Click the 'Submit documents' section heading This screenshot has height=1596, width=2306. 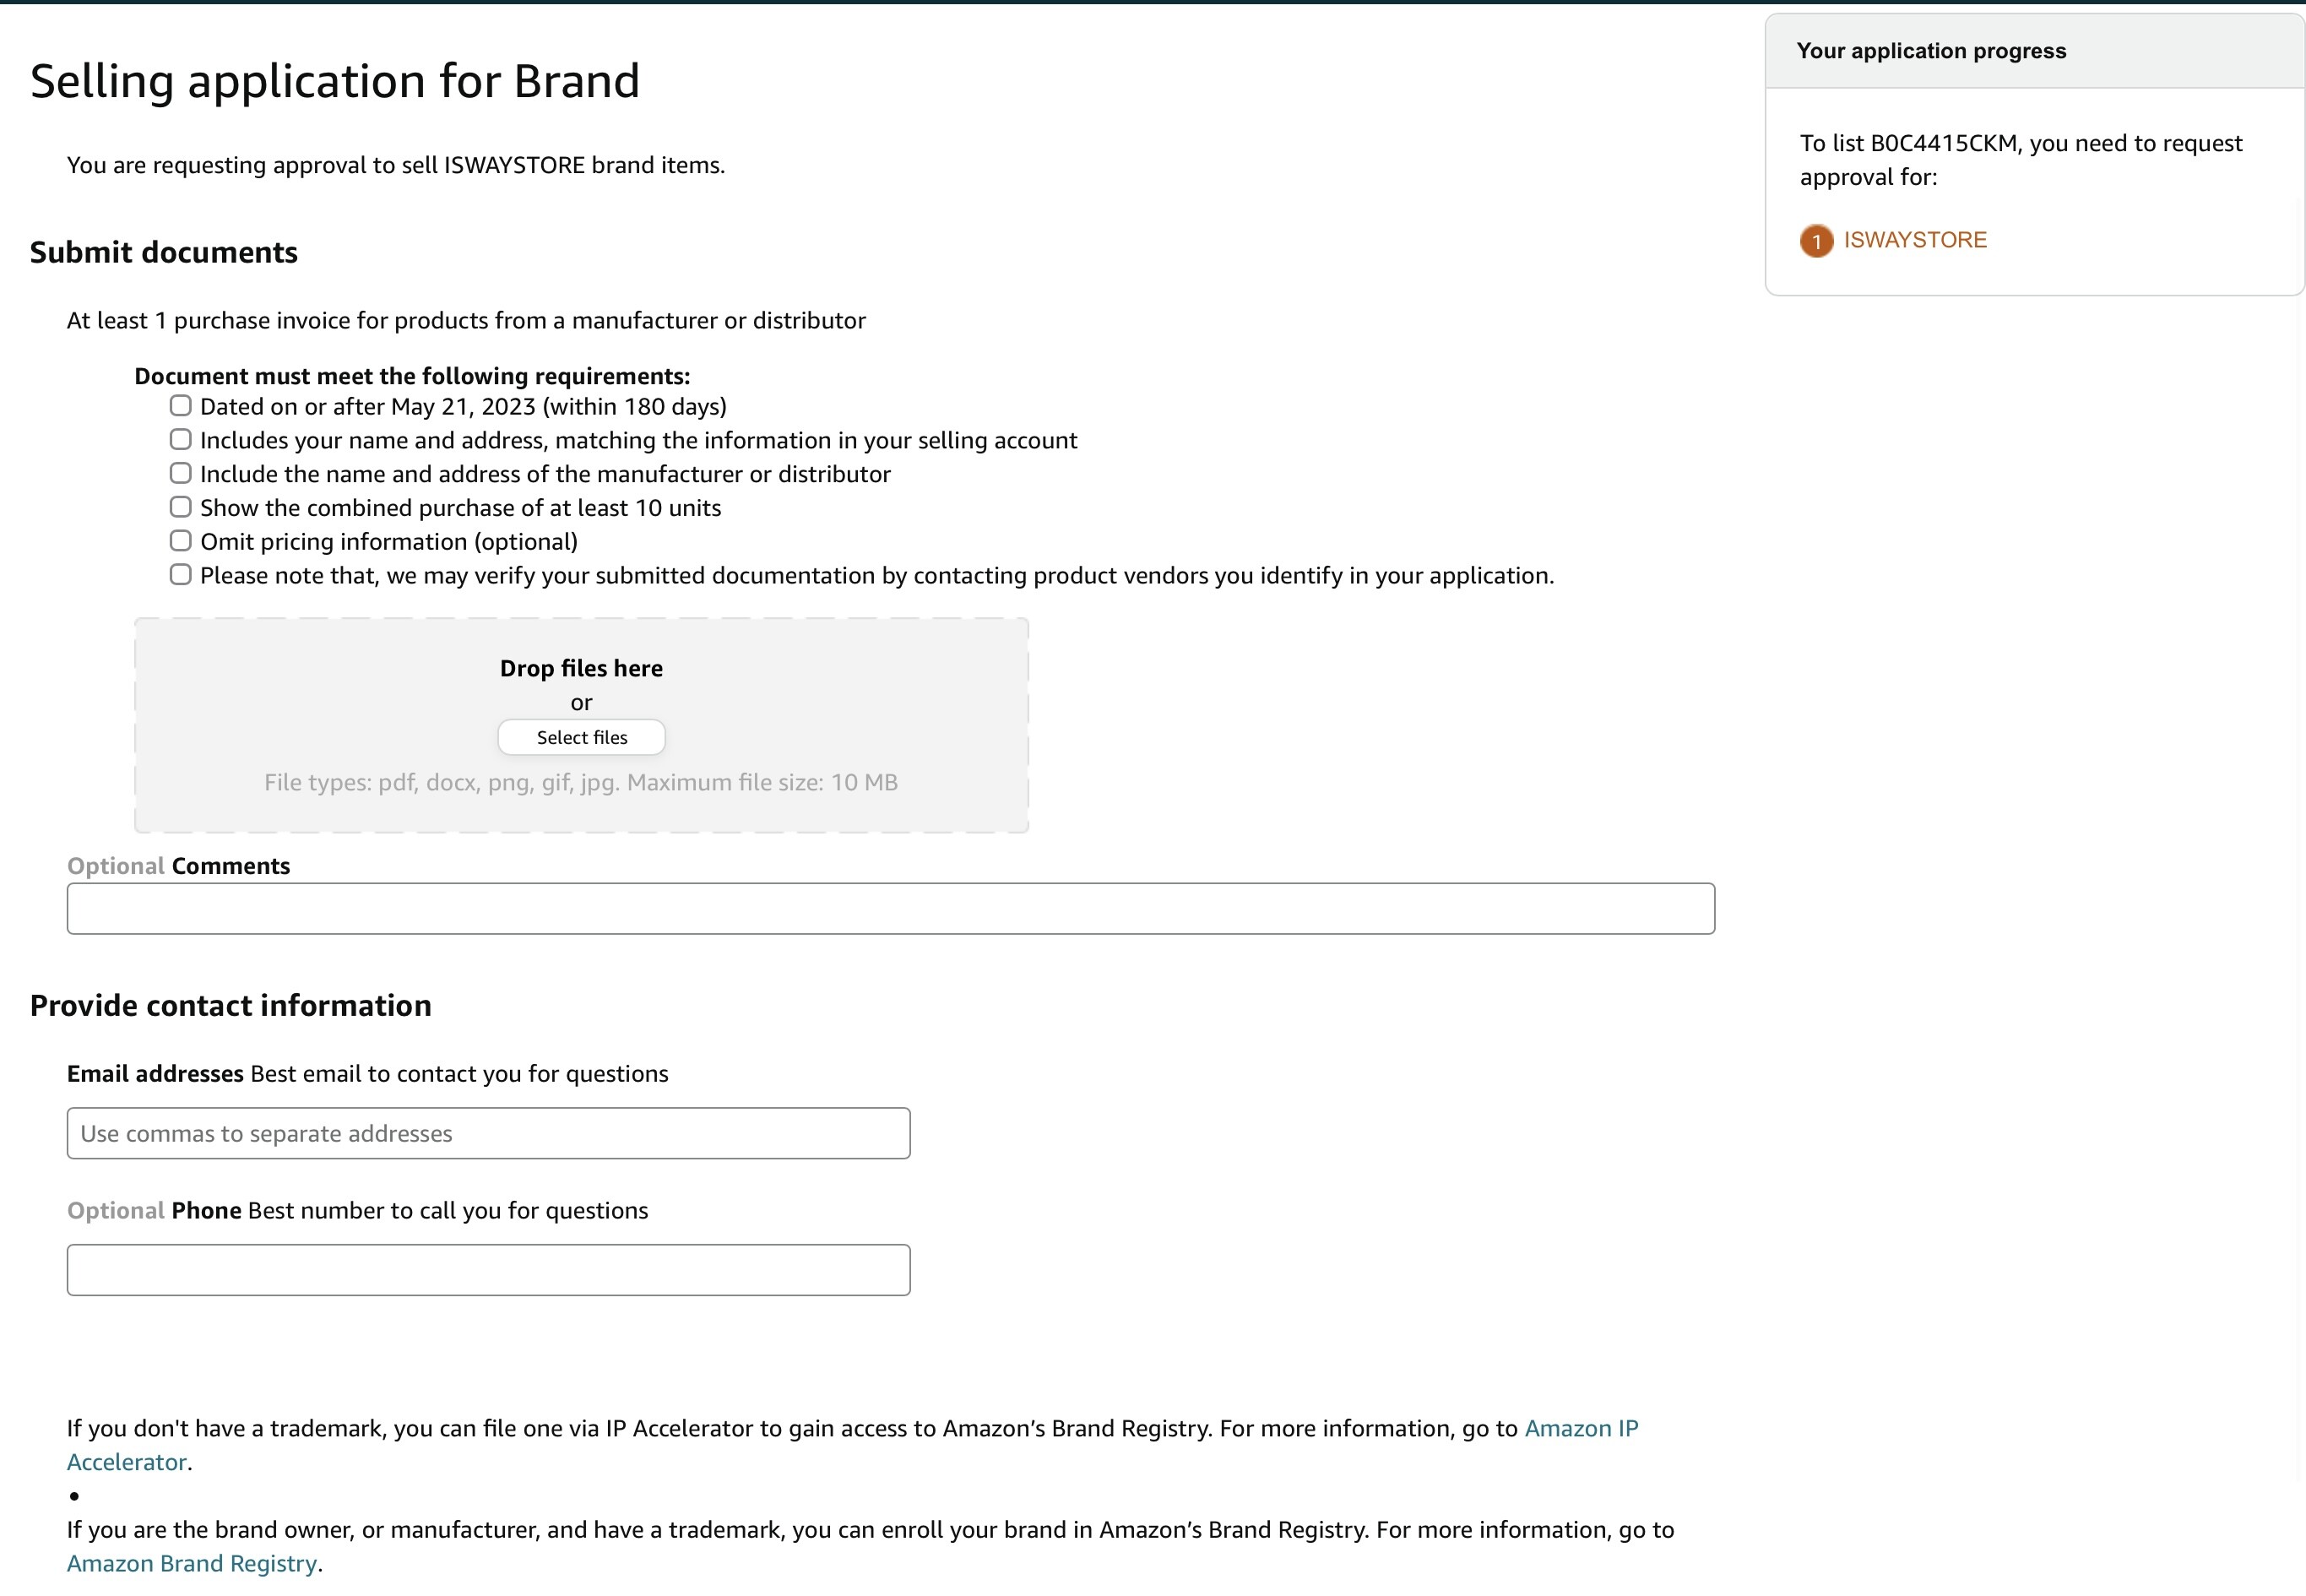(x=164, y=252)
